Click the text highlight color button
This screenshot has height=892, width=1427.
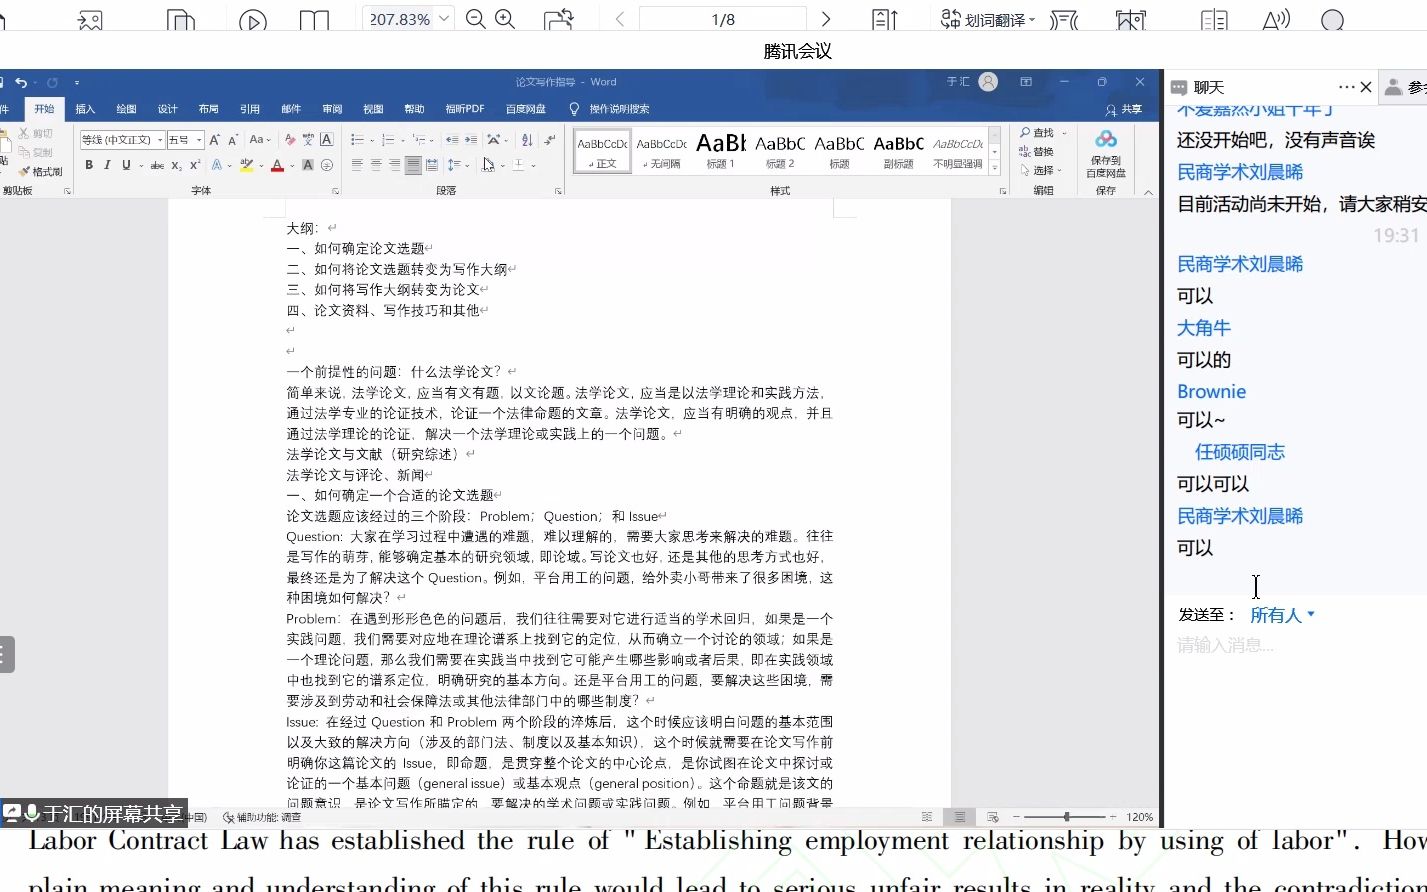246,165
